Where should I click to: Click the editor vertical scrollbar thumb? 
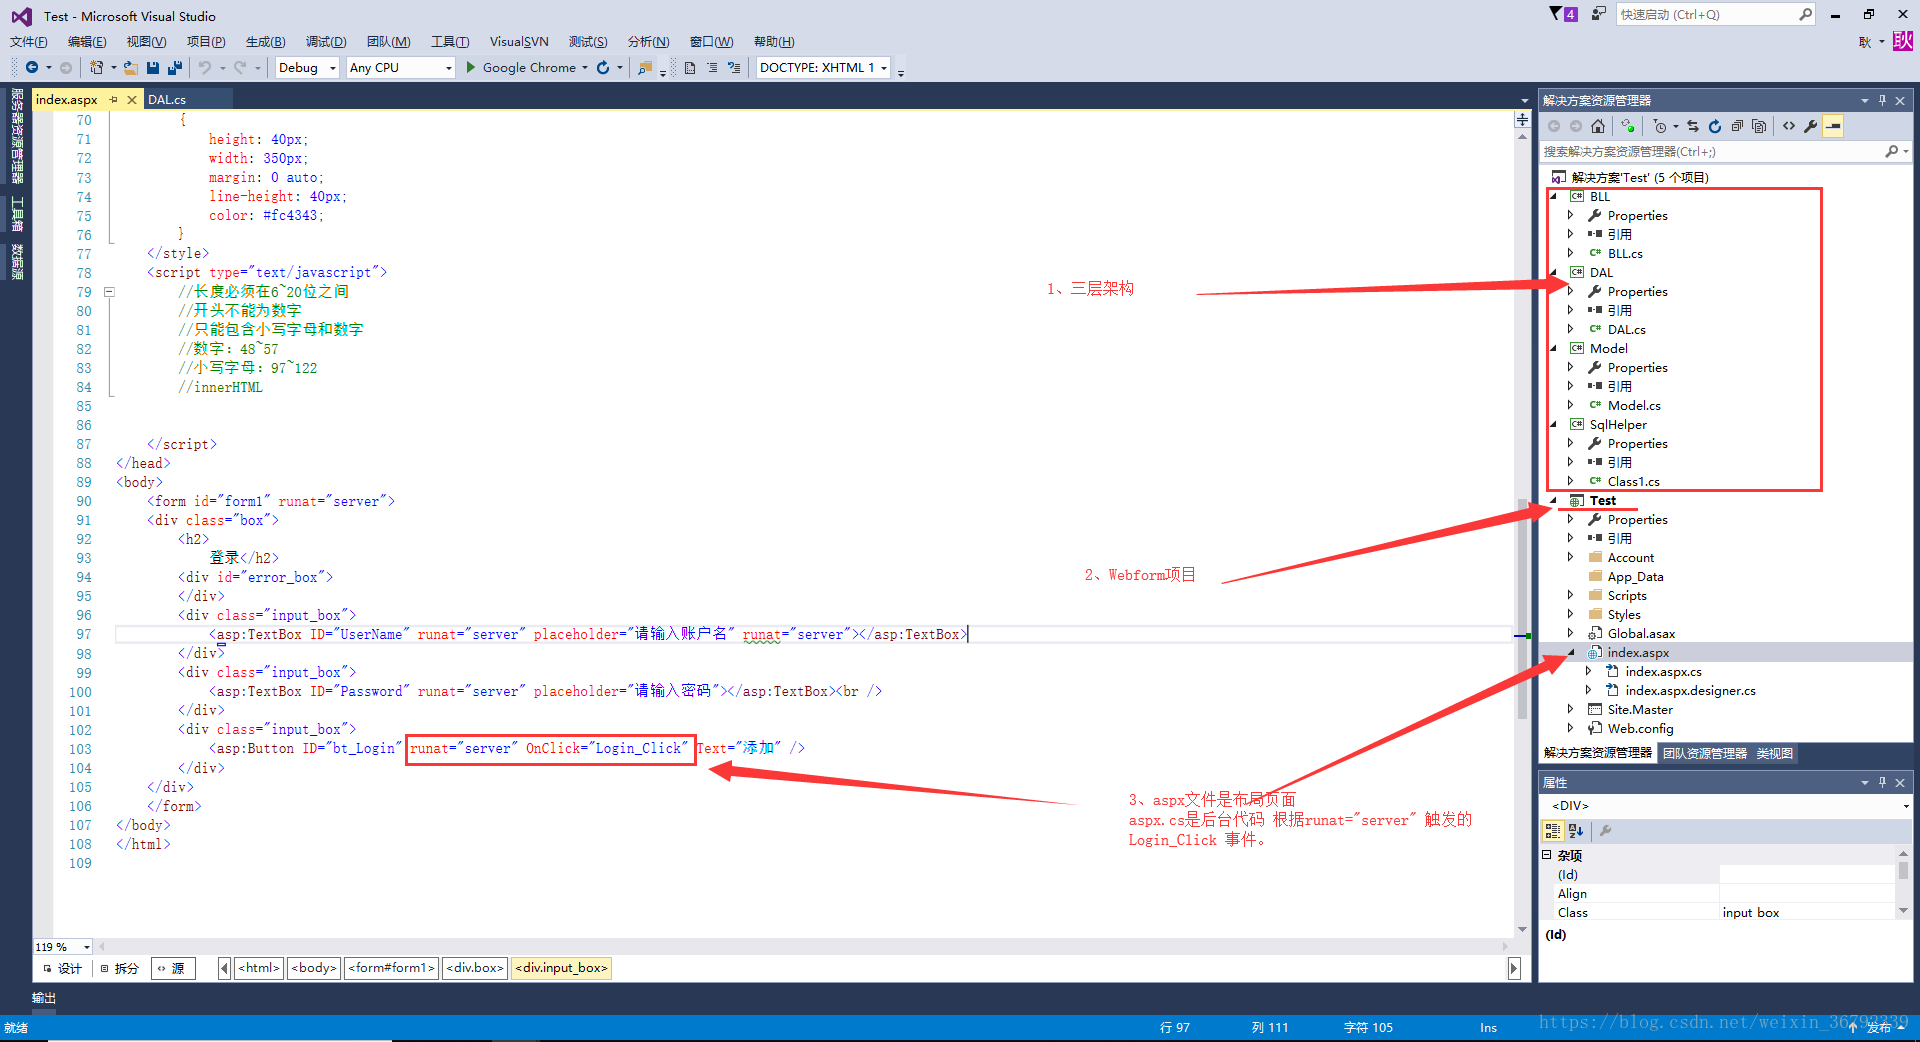coord(1522,608)
